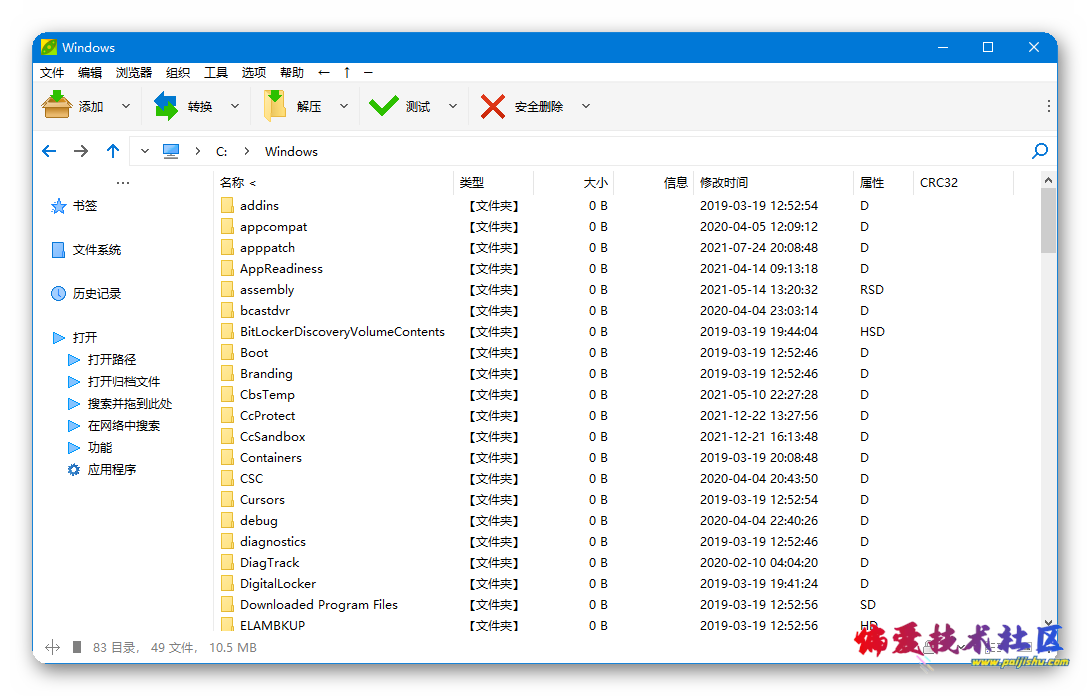Collapse the 打开 tree section
The width and height of the screenshot is (1090, 696).
click(x=58, y=338)
